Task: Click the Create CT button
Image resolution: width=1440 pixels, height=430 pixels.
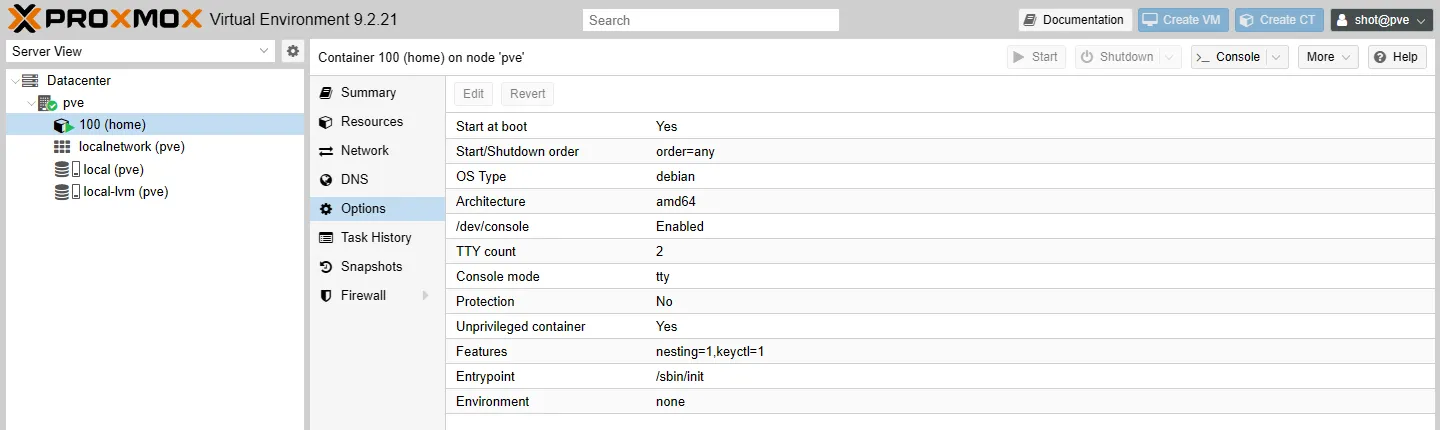Action: [x=1279, y=20]
